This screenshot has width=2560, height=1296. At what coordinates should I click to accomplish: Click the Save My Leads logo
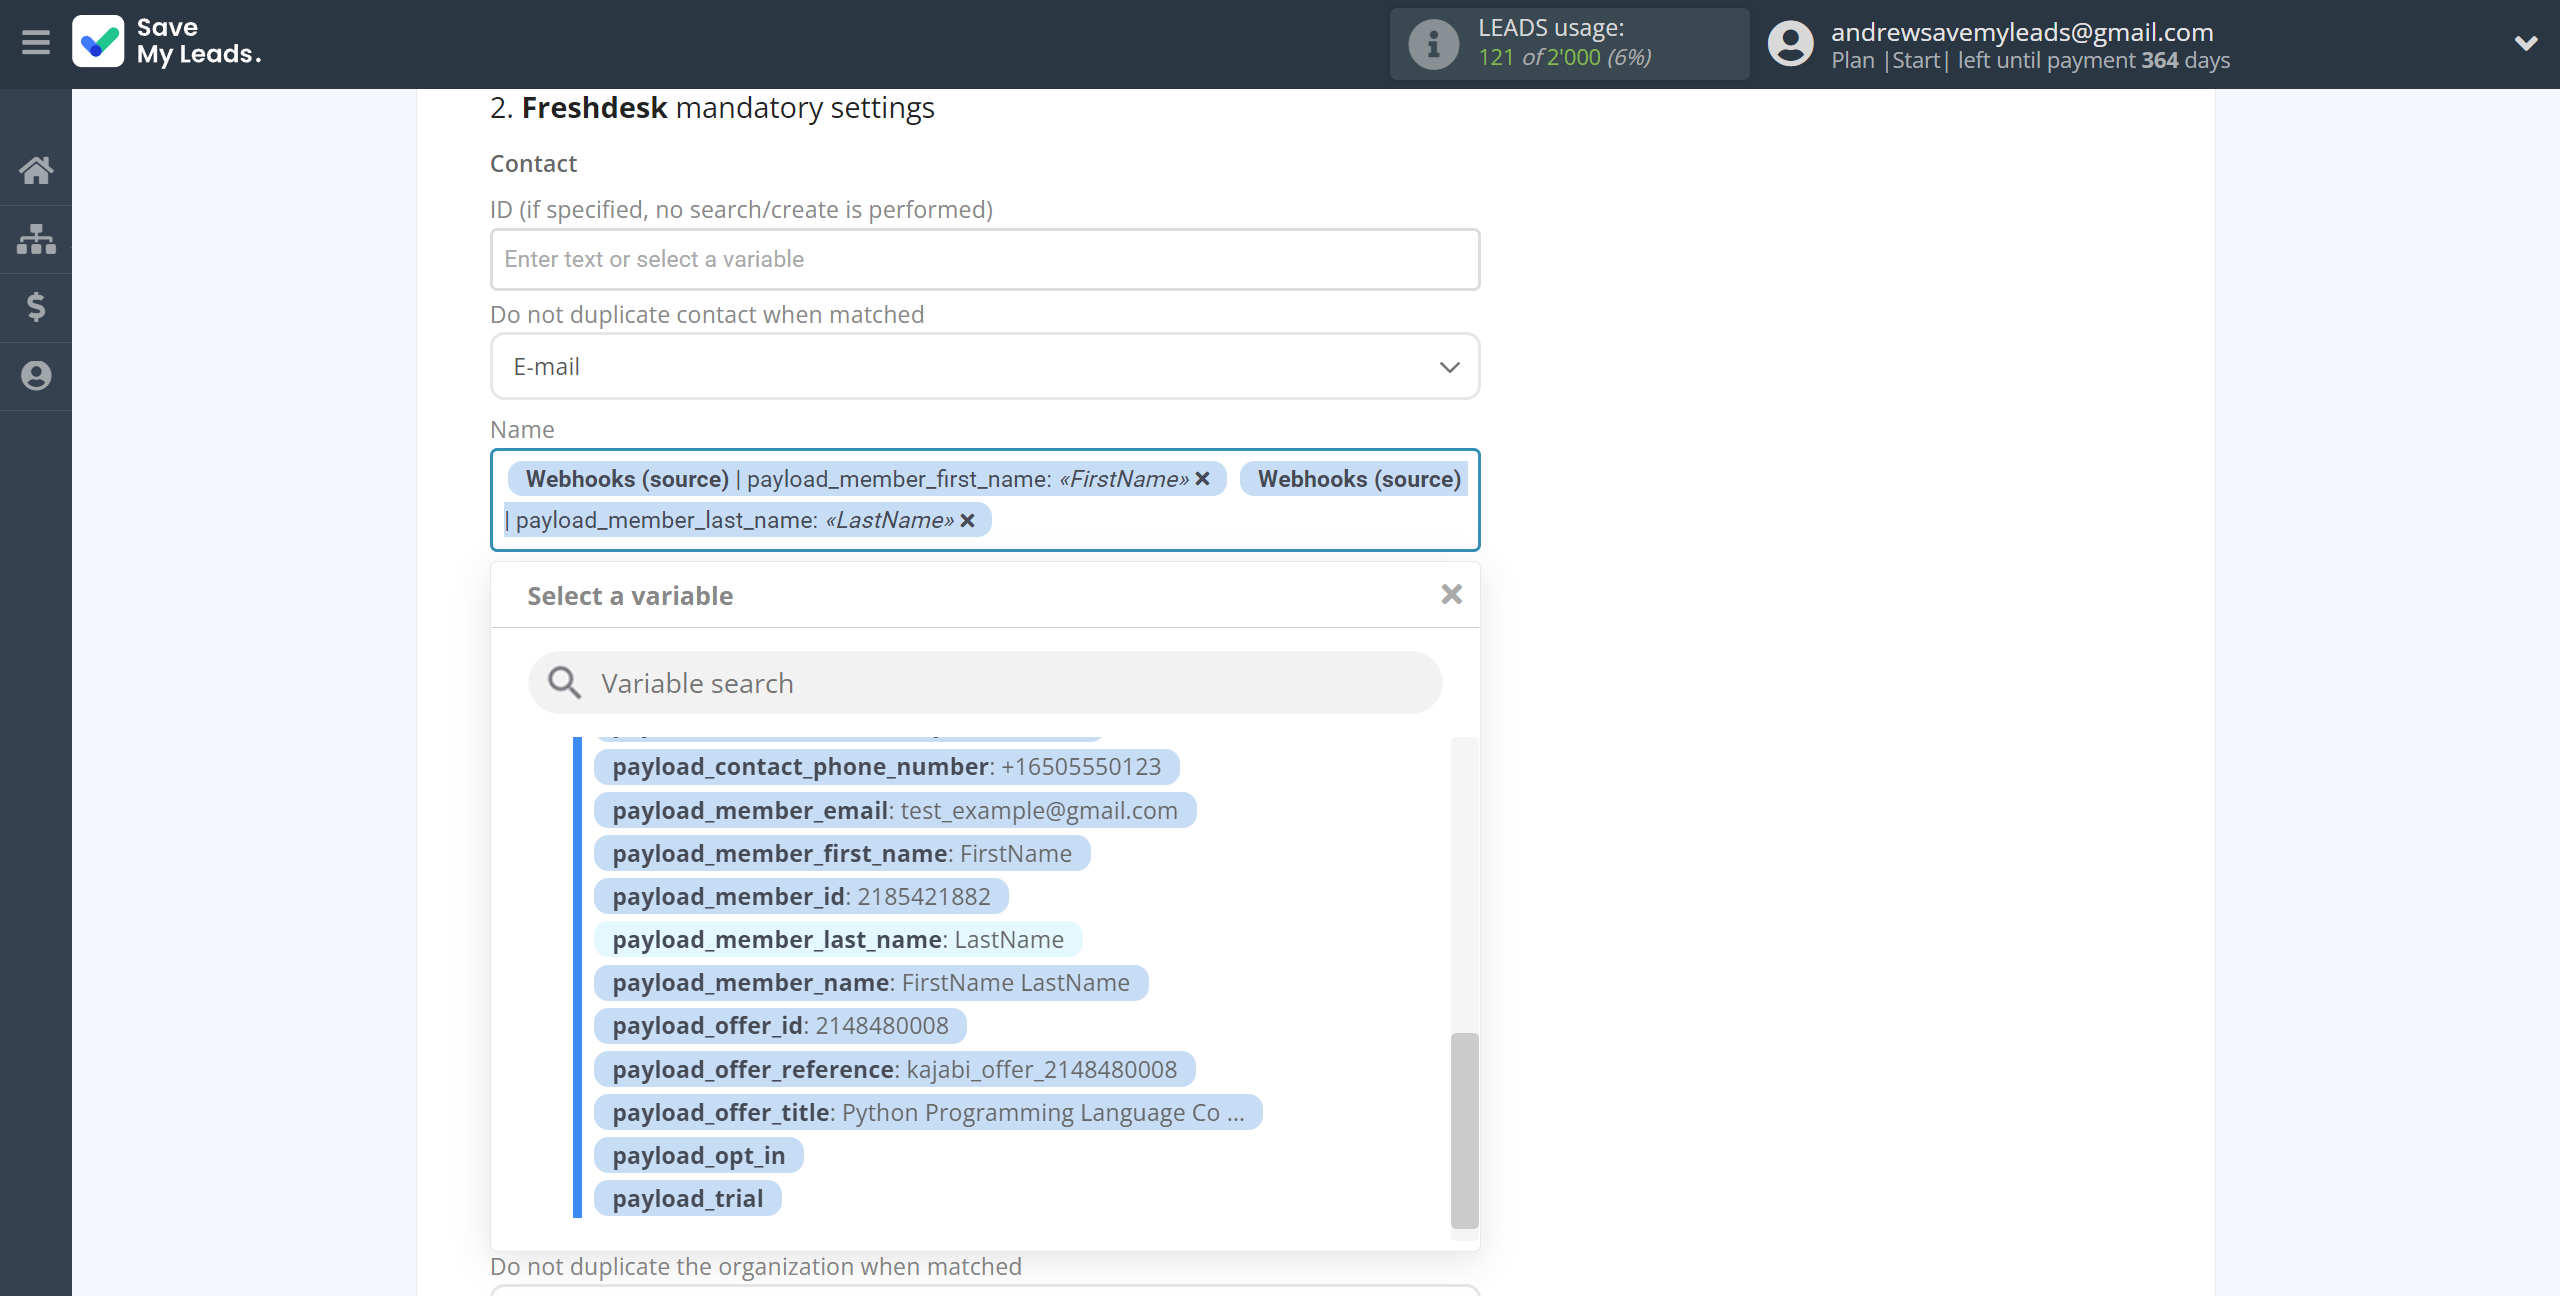[x=167, y=42]
